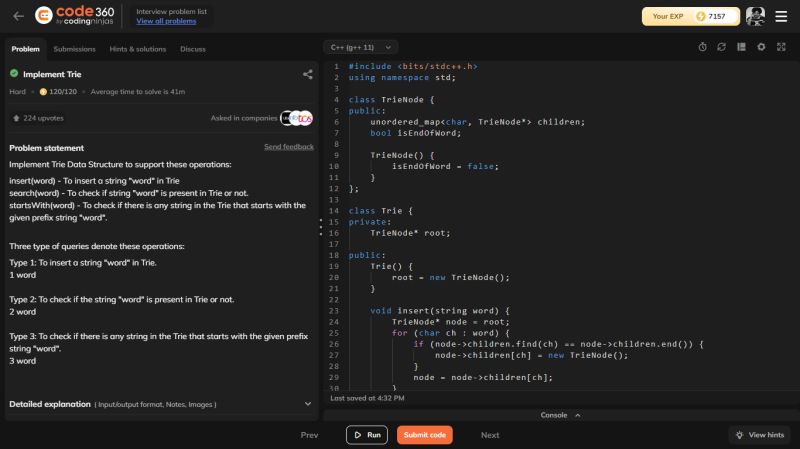This screenshot has width=800, height=449.
Task: Click the back arrow icon
Action: pos(18,16)
